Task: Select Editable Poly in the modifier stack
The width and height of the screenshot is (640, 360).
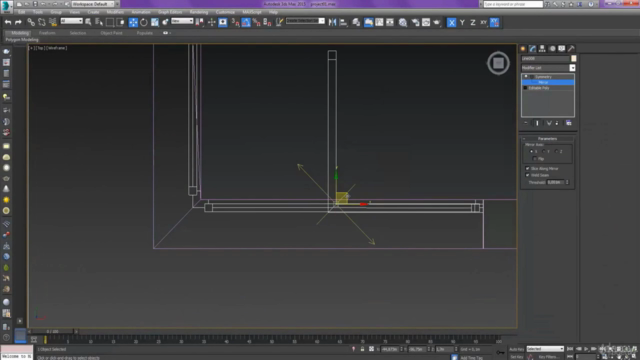Action: (x=539, y=88)
